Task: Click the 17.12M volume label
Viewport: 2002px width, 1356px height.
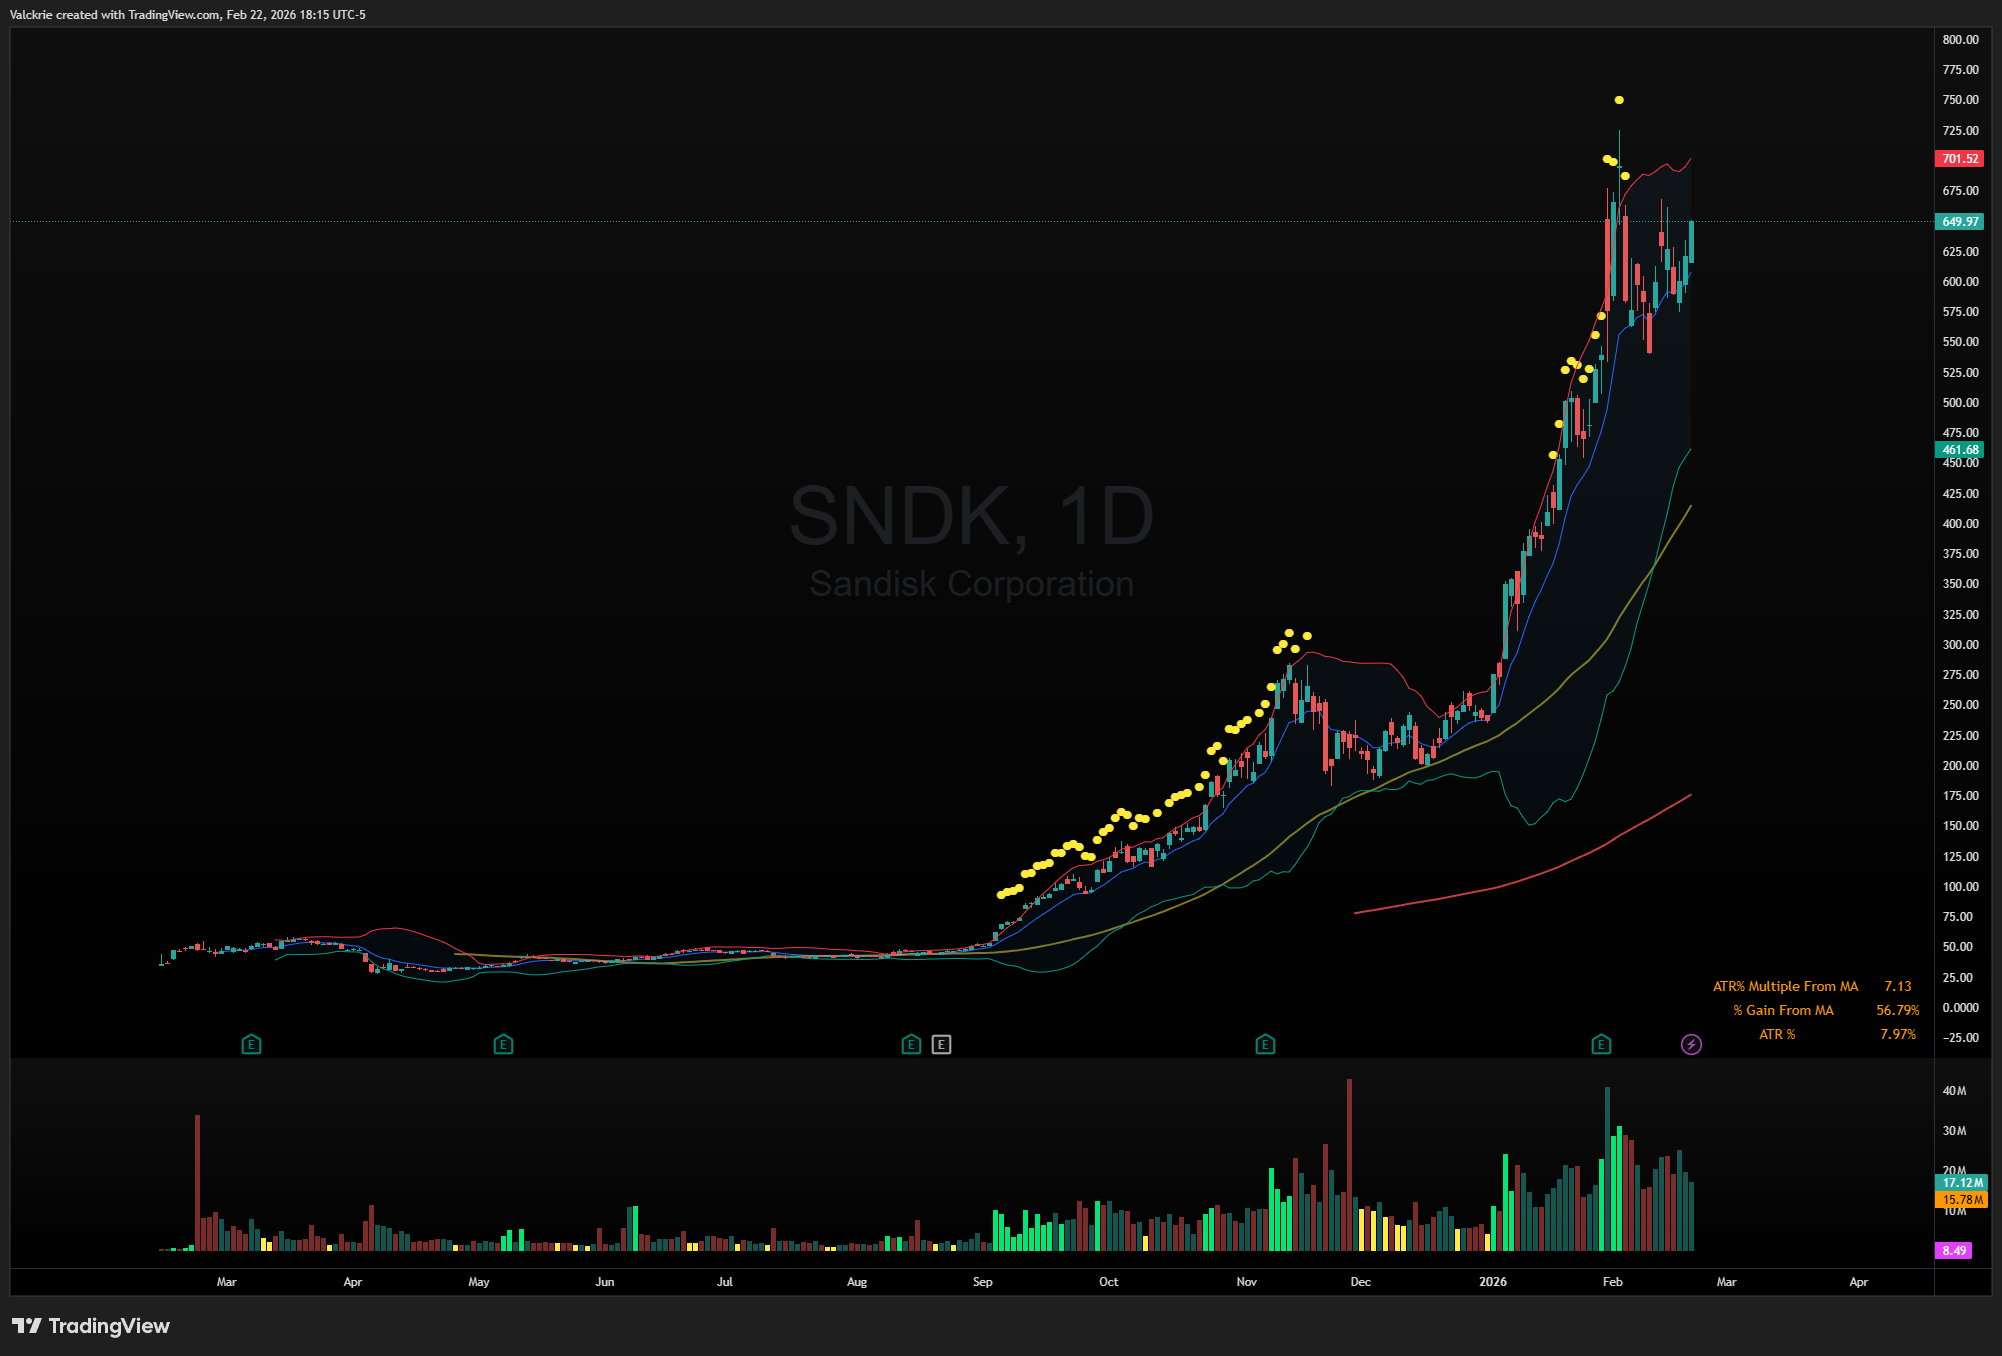Action: (1961, 1183)
